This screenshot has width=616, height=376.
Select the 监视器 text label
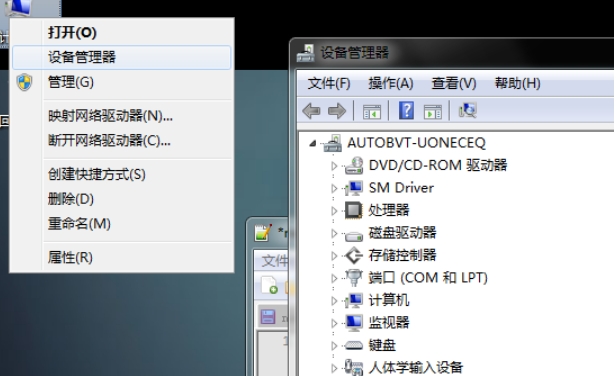point(389,323)
